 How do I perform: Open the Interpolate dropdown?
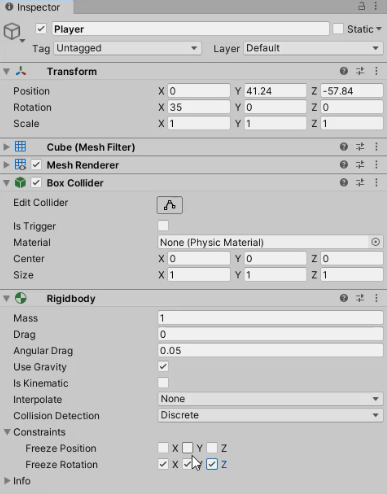(x=270, y=399)
